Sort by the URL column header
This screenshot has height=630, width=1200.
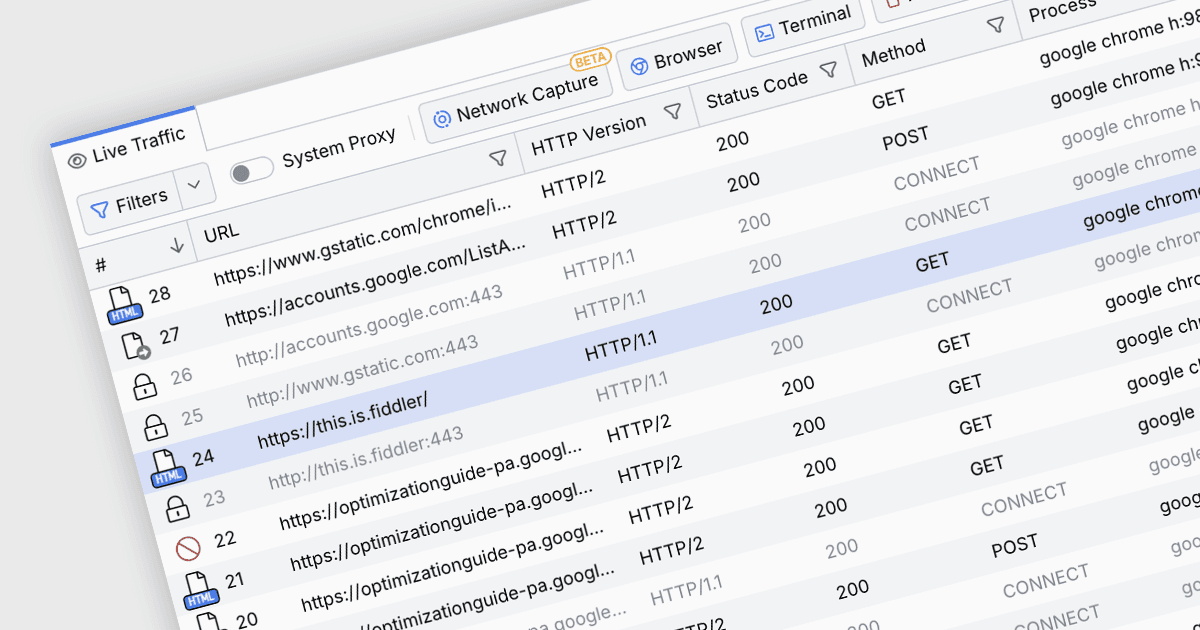(222, 233)
